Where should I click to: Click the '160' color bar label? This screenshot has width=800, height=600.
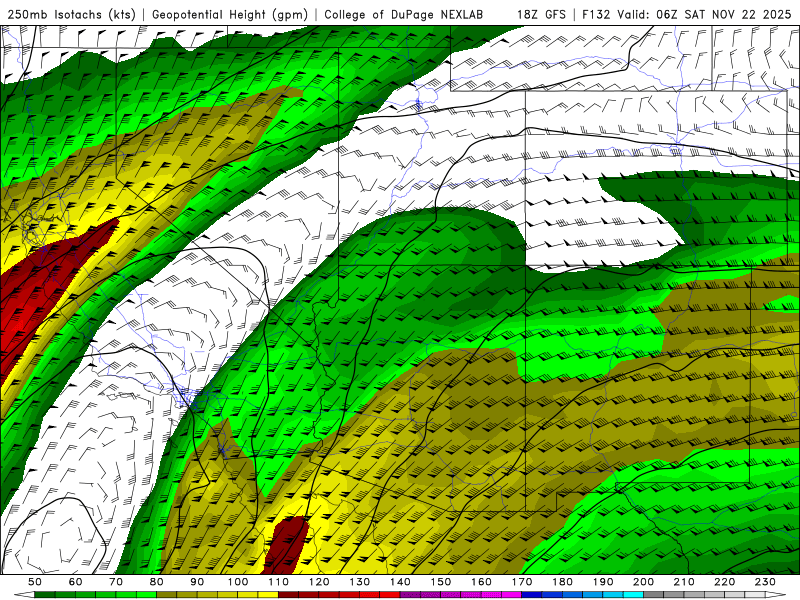click(481, 582)
